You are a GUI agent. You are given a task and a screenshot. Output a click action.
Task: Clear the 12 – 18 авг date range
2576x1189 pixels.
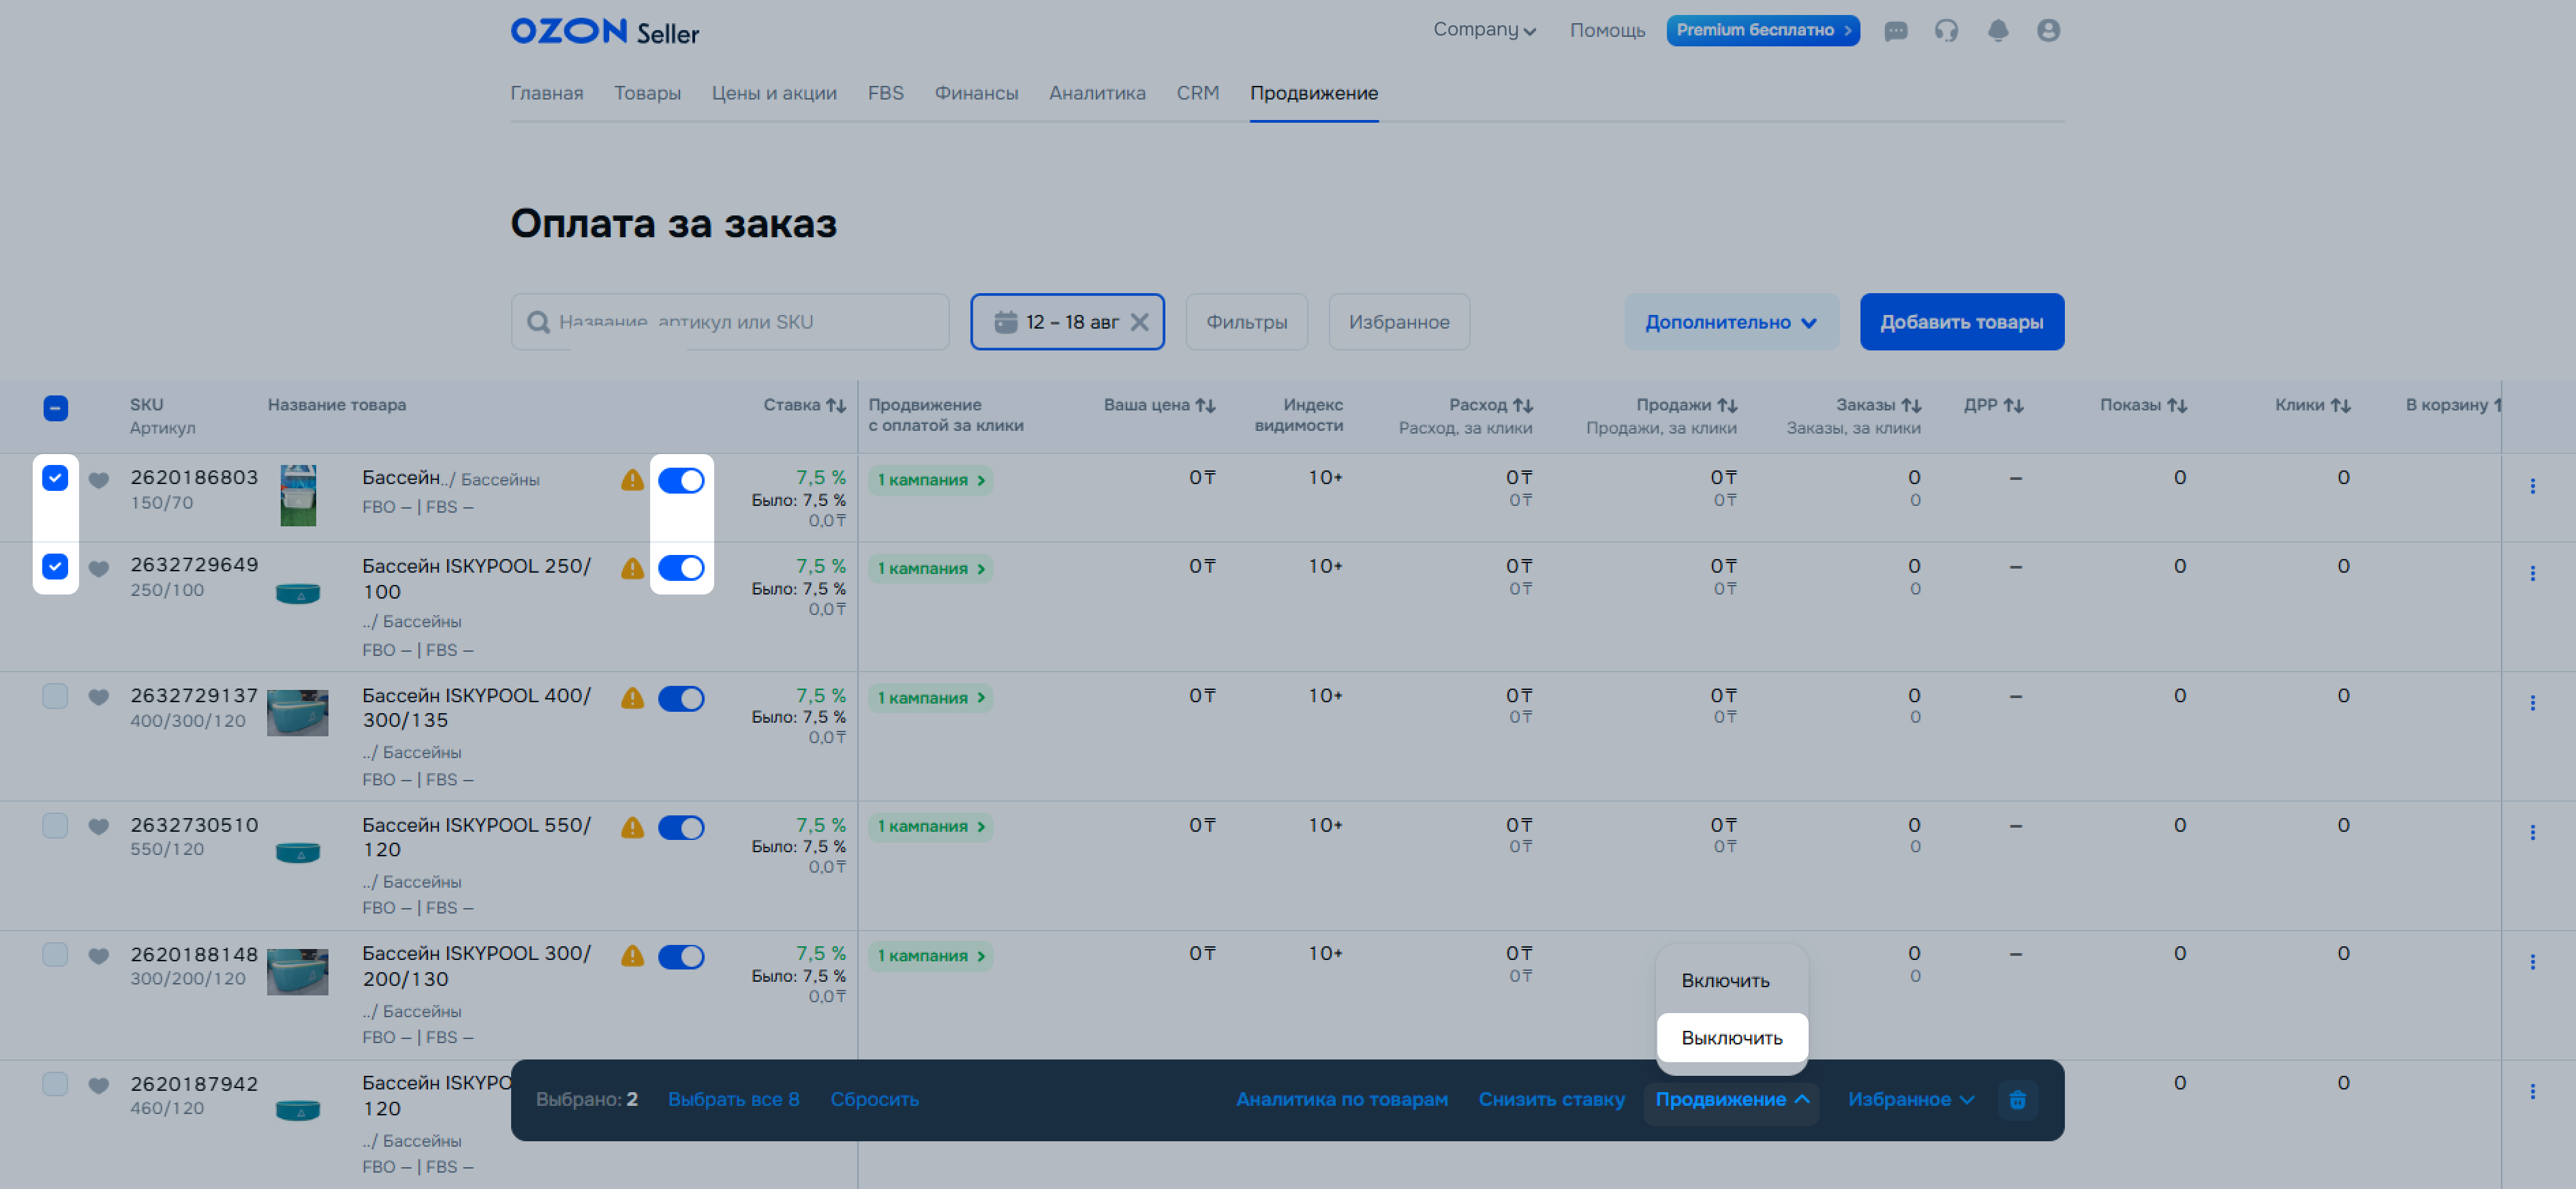coord(1139,322)
